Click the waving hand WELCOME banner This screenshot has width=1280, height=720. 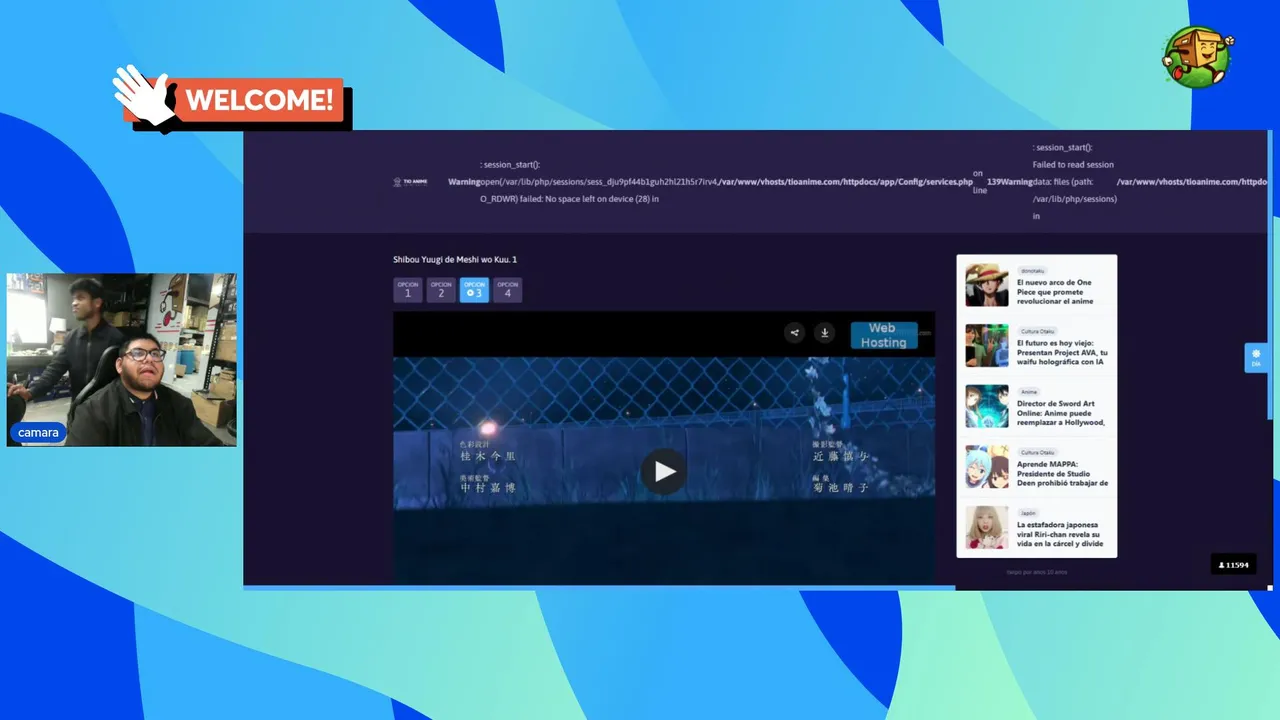pyautogui.click(x=232, y=100)
